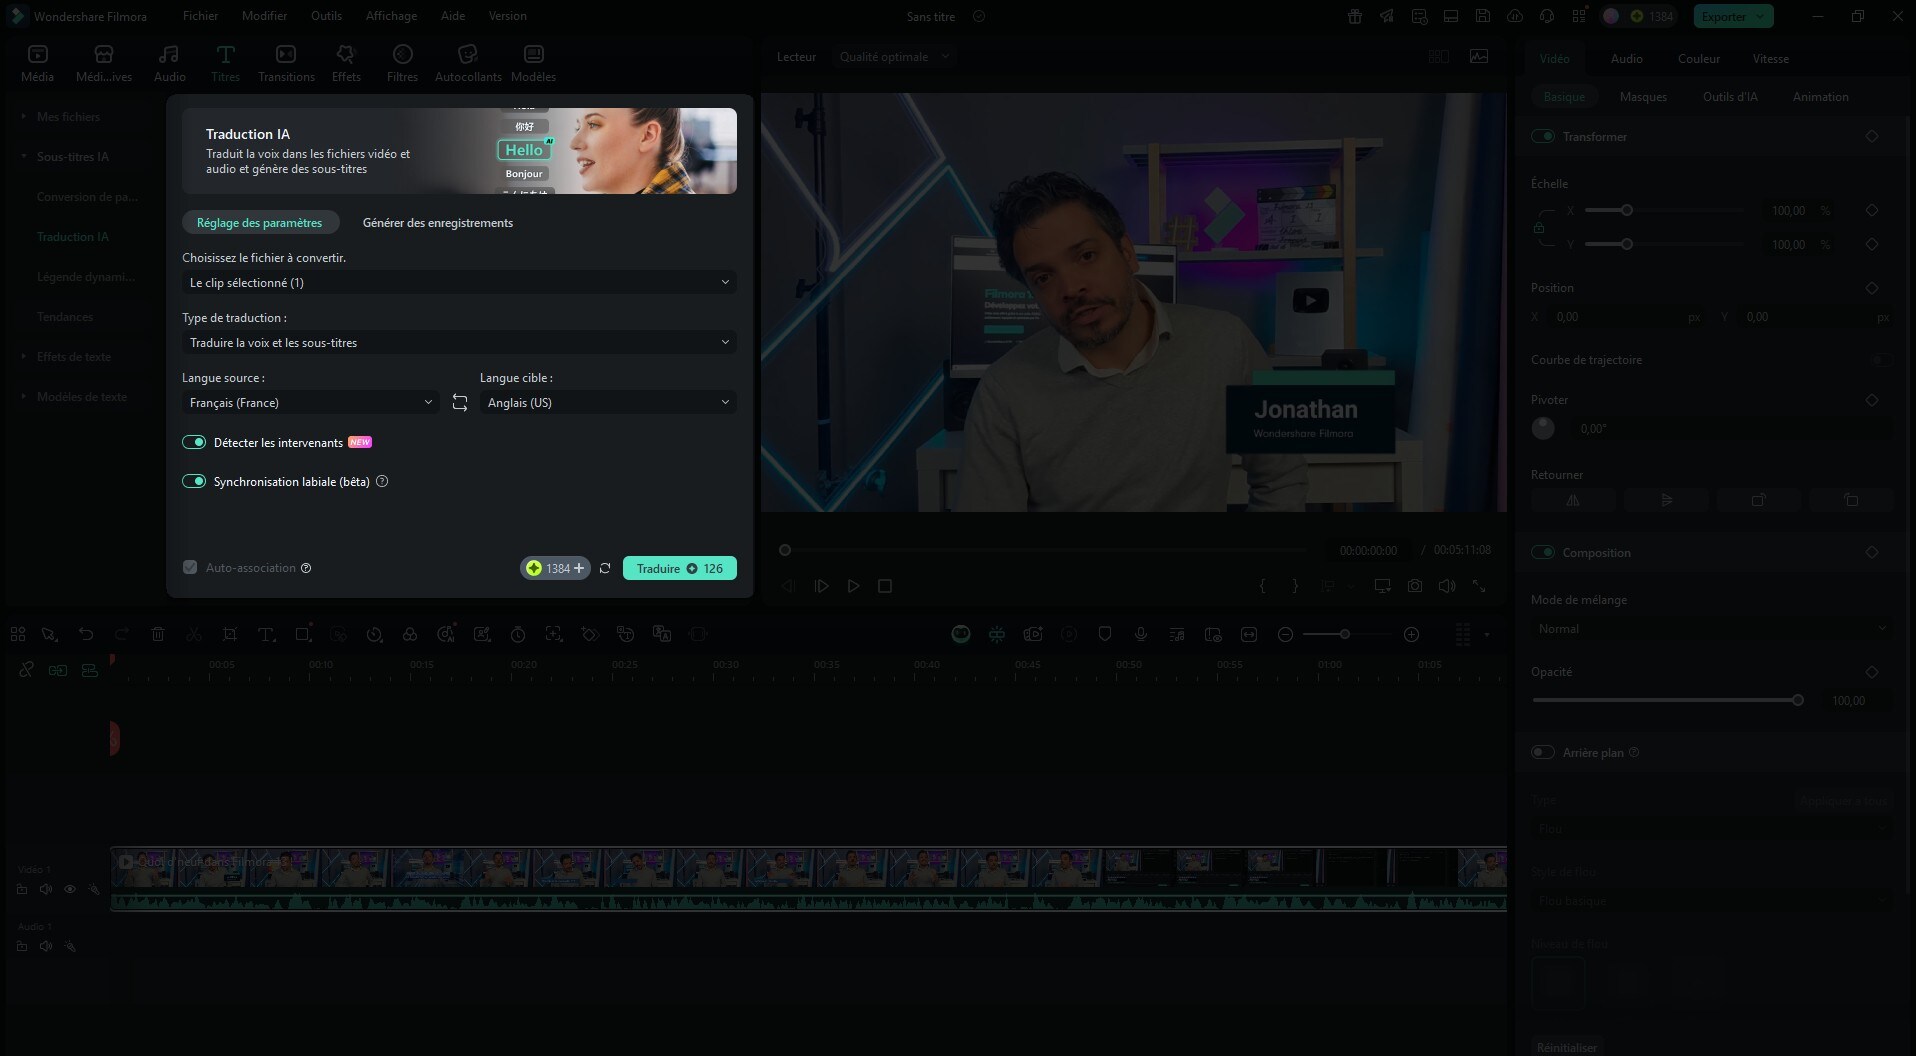Open the color tool in timeline toolbar
Image resolution: width=1916 pixels, height=1056 pixels.
410,634
